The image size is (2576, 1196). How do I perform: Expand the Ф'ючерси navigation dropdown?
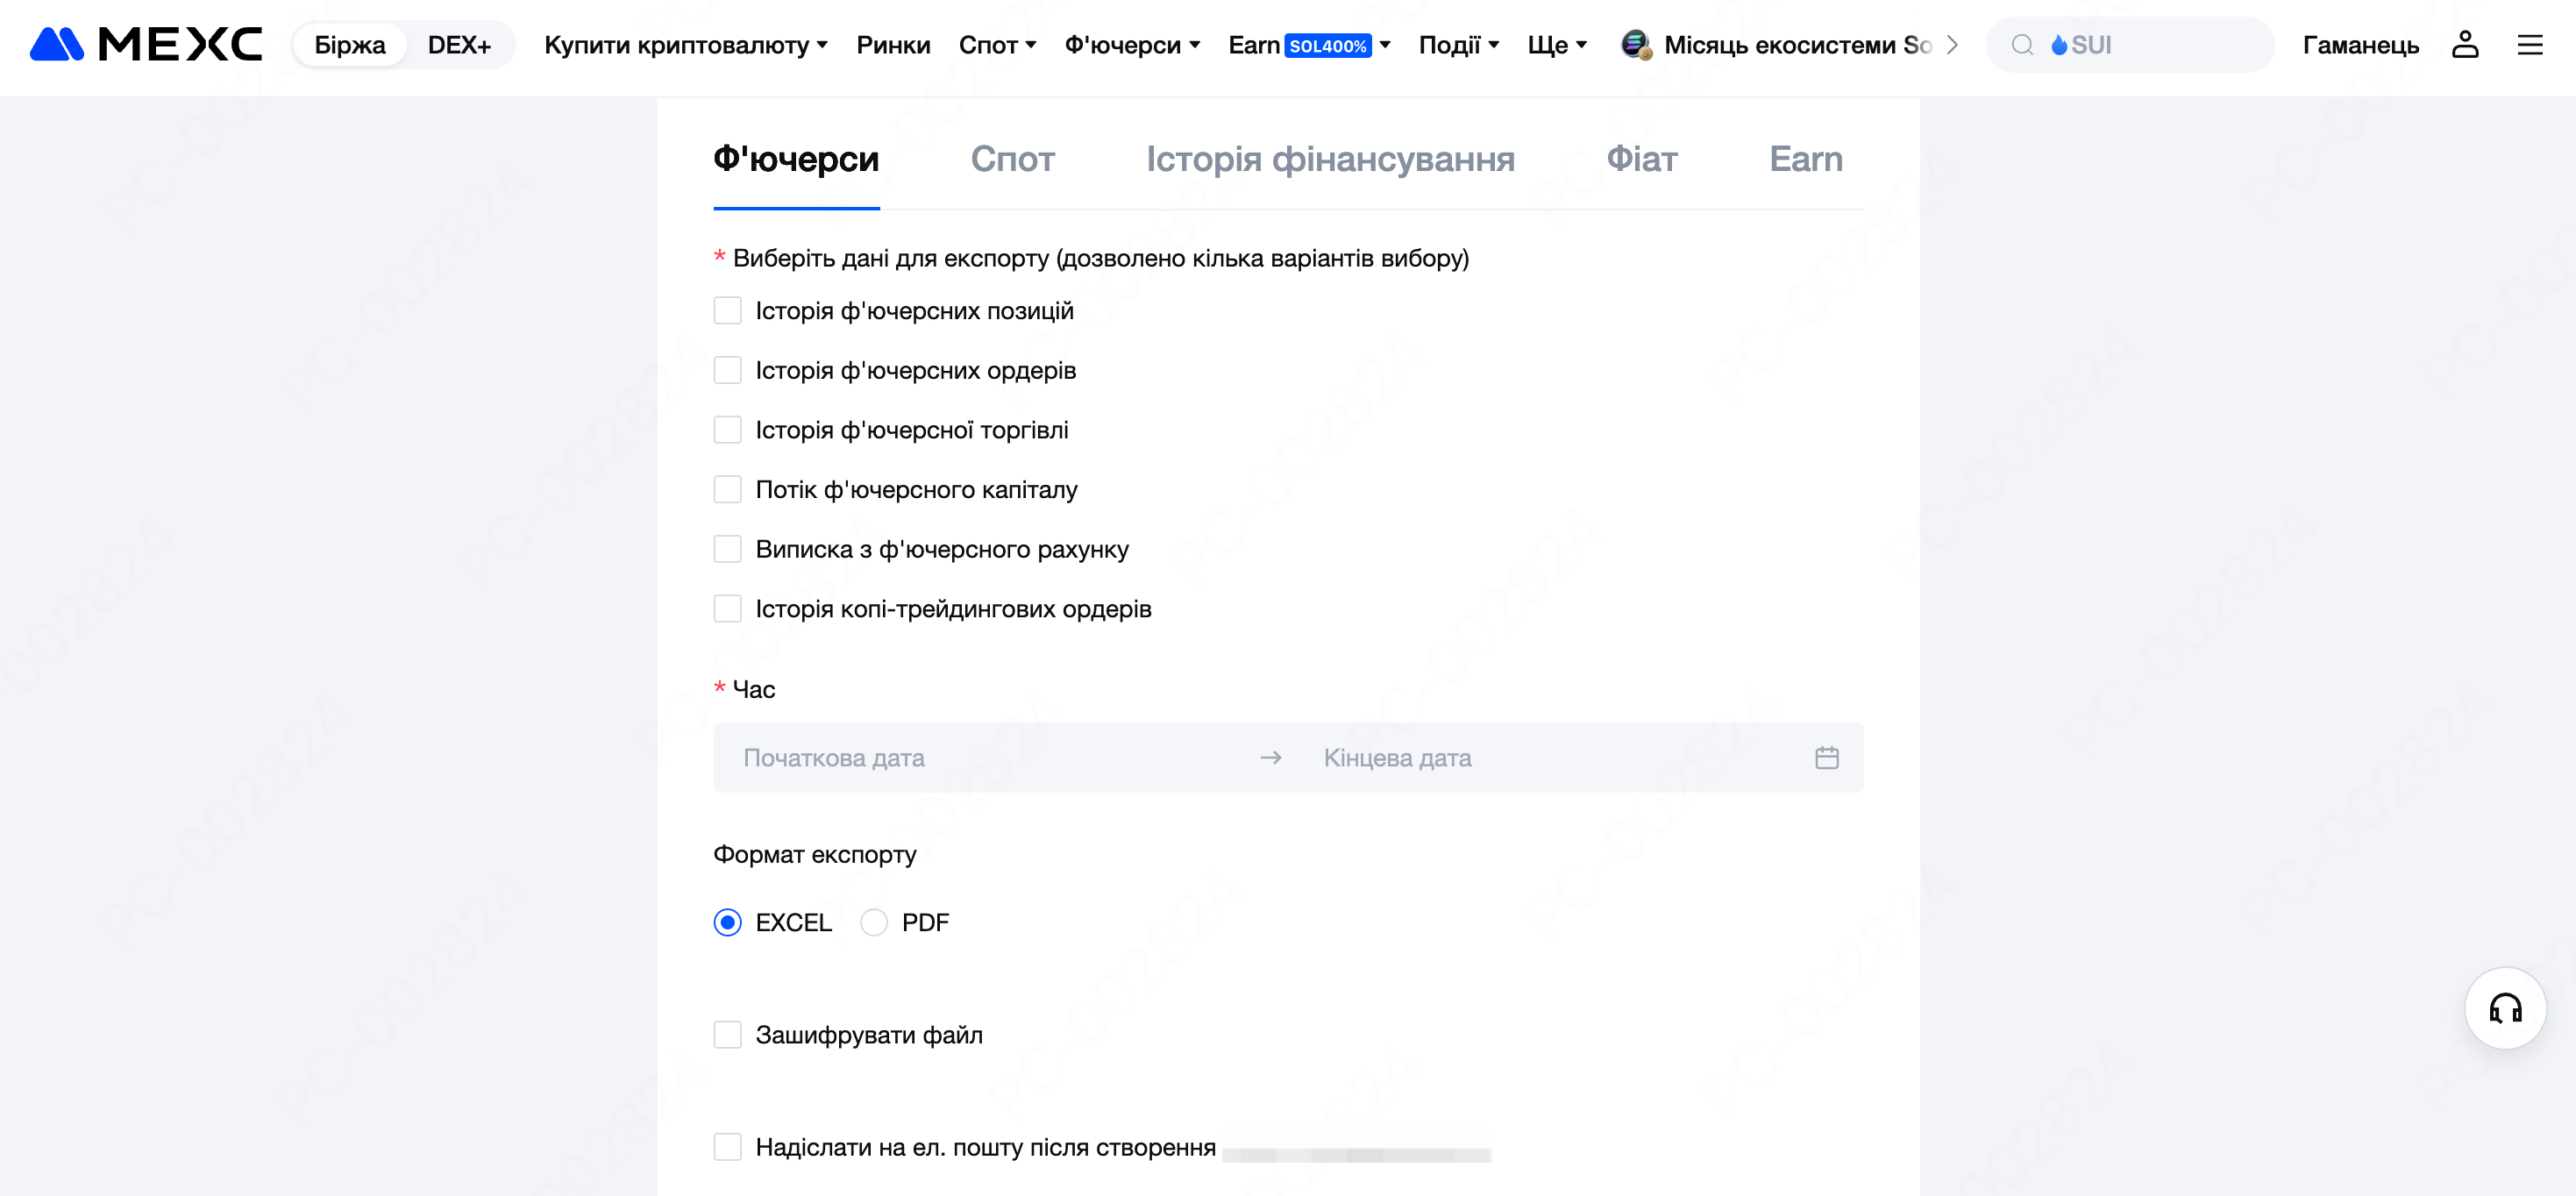coord(1132,44)
